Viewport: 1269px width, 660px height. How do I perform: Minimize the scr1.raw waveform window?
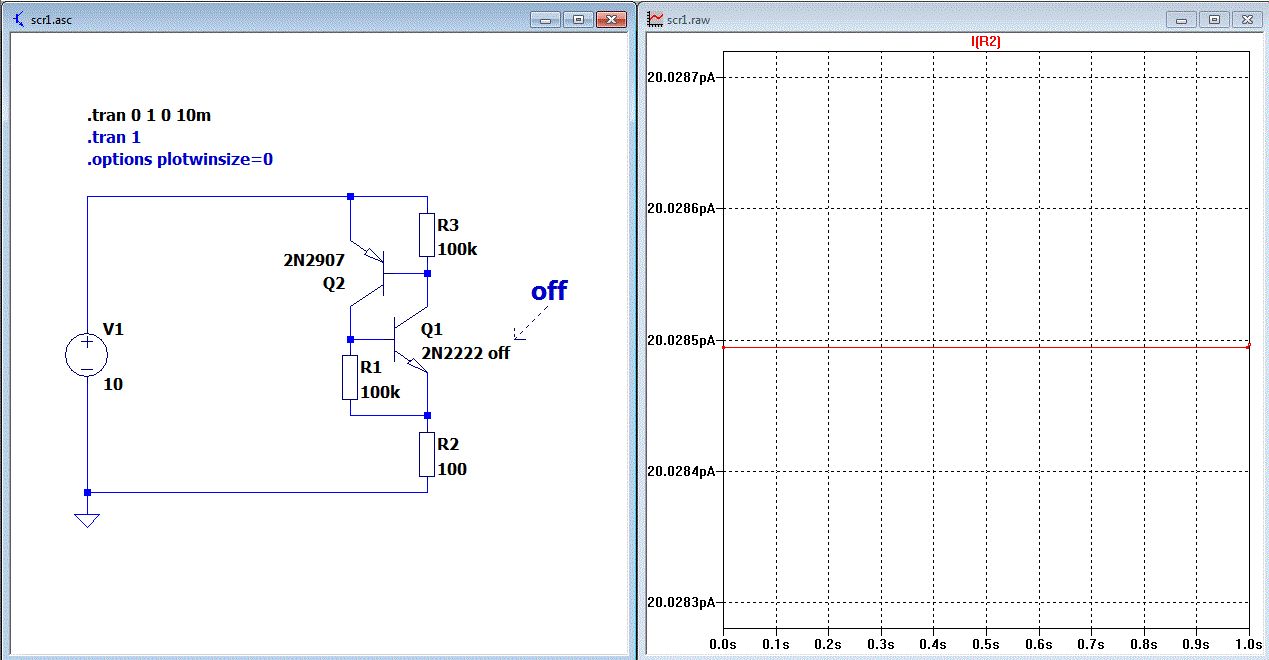click(1183, 19)
